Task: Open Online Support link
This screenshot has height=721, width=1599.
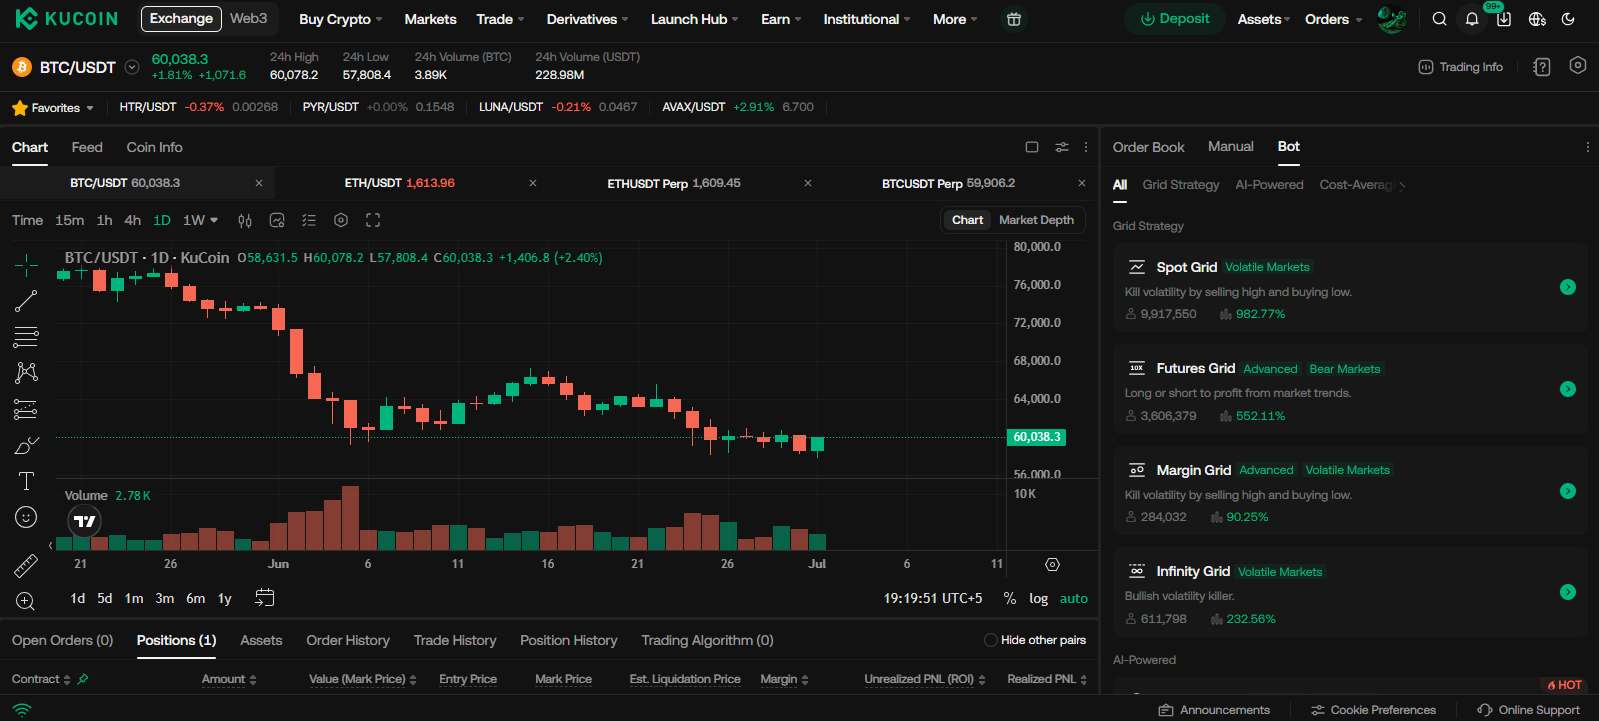Action: point(1529,710)
